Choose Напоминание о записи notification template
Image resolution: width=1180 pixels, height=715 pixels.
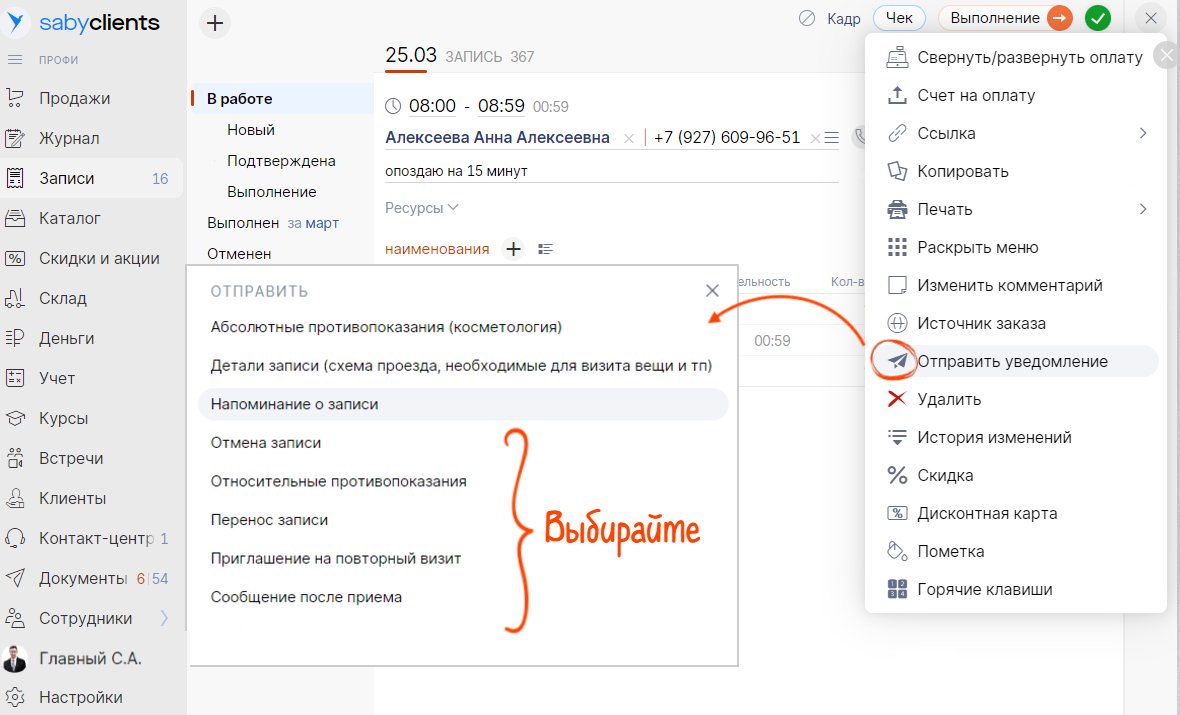tap(294, 404)
